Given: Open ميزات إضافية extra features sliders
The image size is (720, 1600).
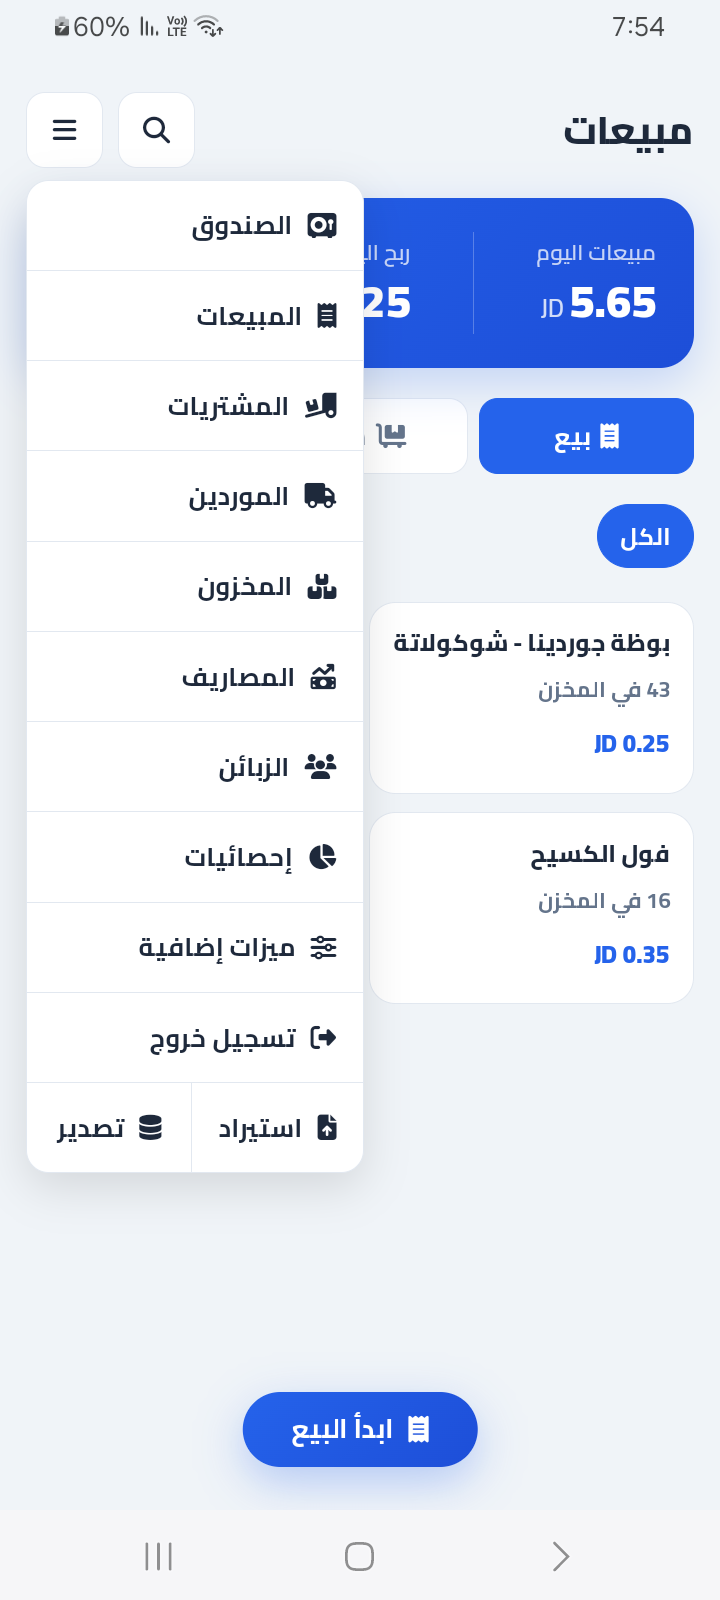Looking at the screenshot, I should [323, 947].
